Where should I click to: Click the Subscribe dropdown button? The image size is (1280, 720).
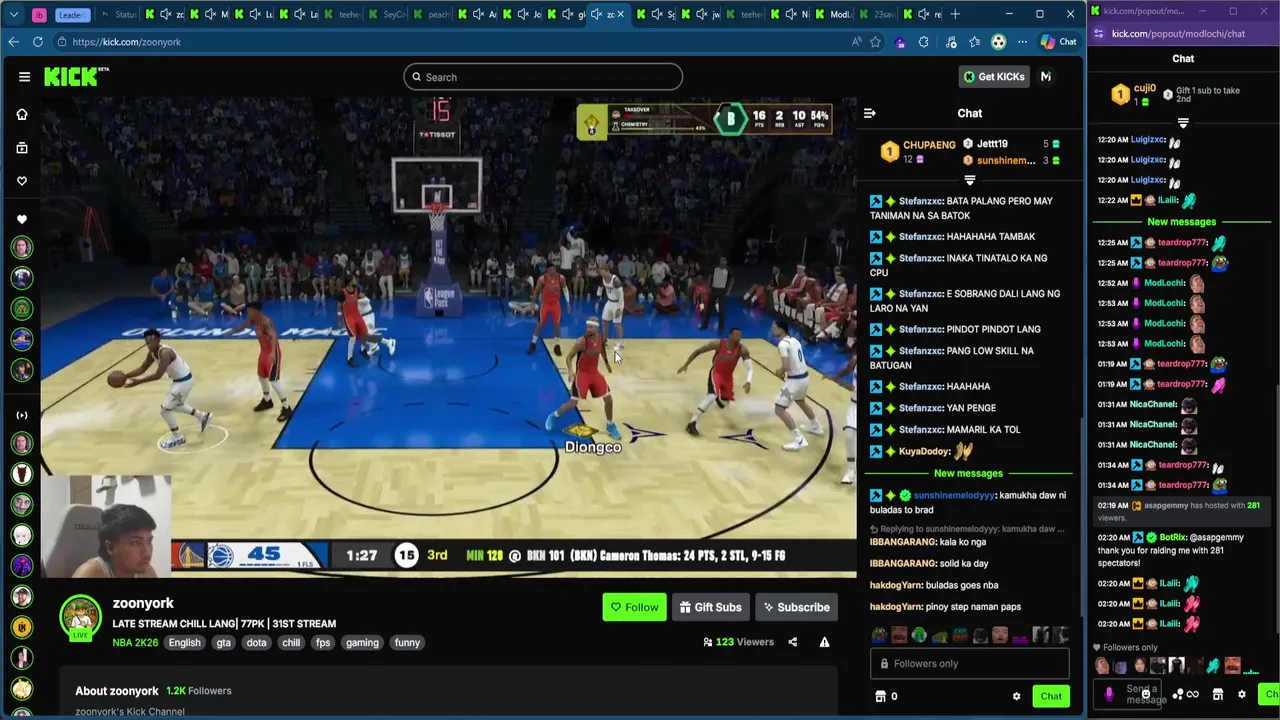coord(796,607)
